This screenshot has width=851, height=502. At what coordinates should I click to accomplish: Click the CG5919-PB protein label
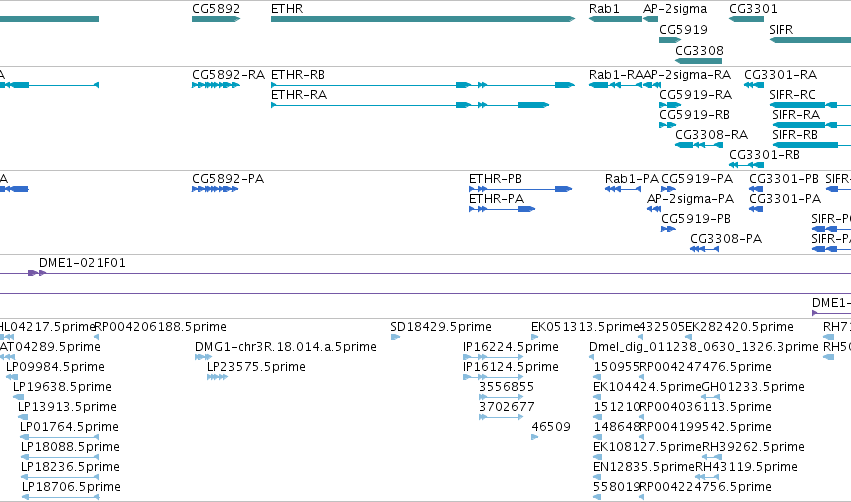696,219
